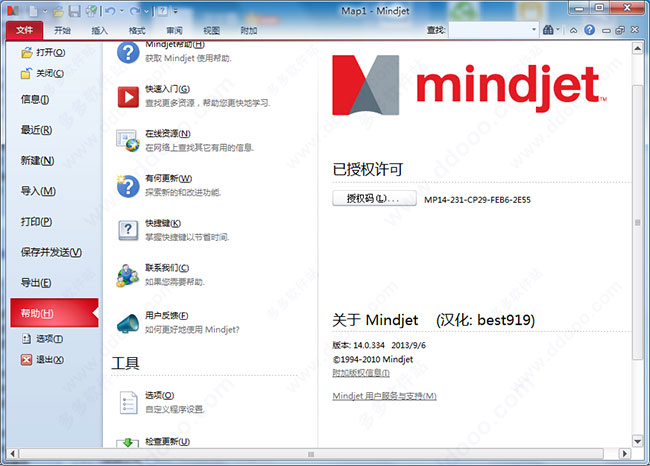Switch to the 附加 ribbon tab
Image resolution: width=650 pixels, height=466 pixels.
249,30
